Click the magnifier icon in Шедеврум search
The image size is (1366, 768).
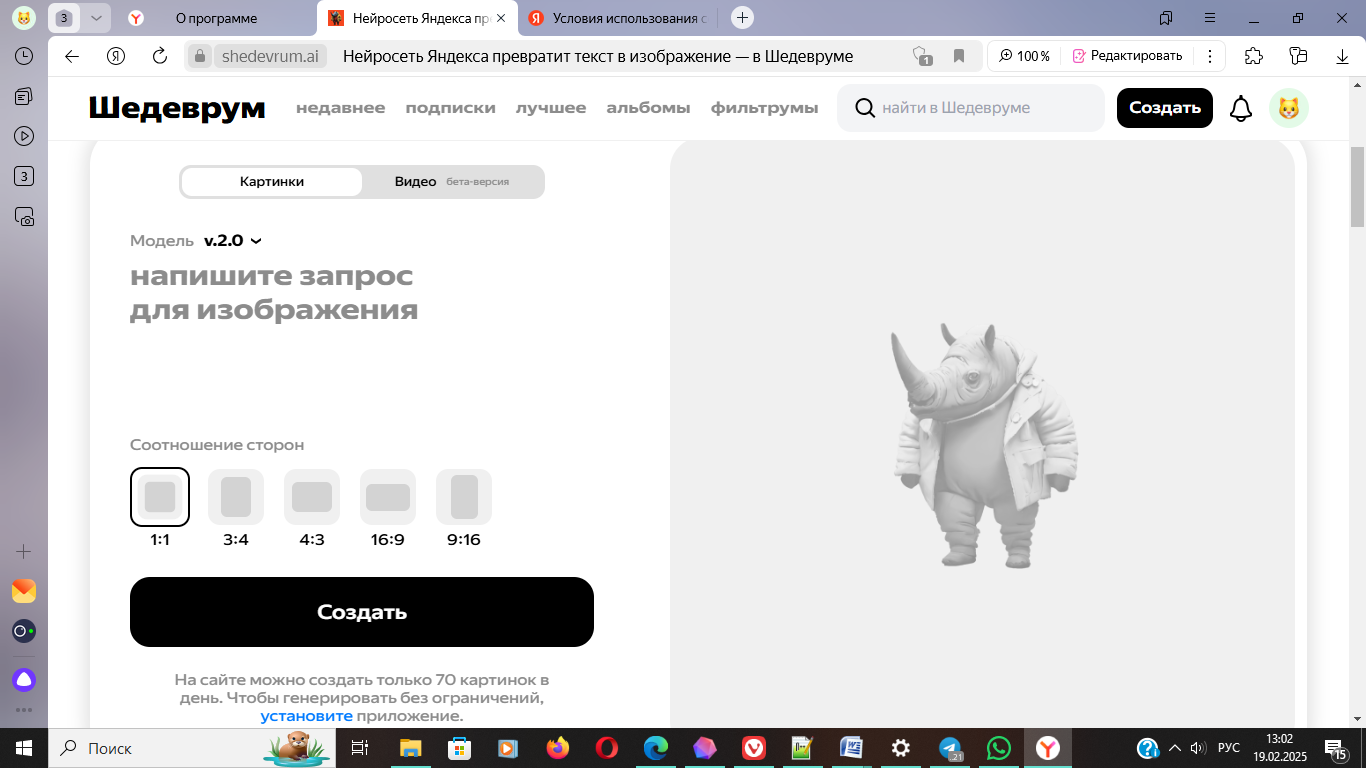click(x=865, y=108)
